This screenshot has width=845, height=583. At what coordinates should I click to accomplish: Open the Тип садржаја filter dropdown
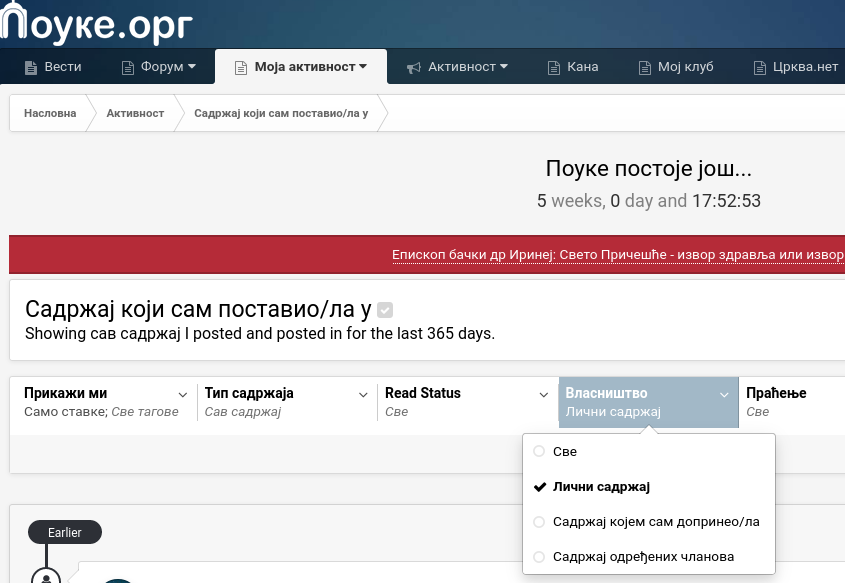(x=287, y=402)
